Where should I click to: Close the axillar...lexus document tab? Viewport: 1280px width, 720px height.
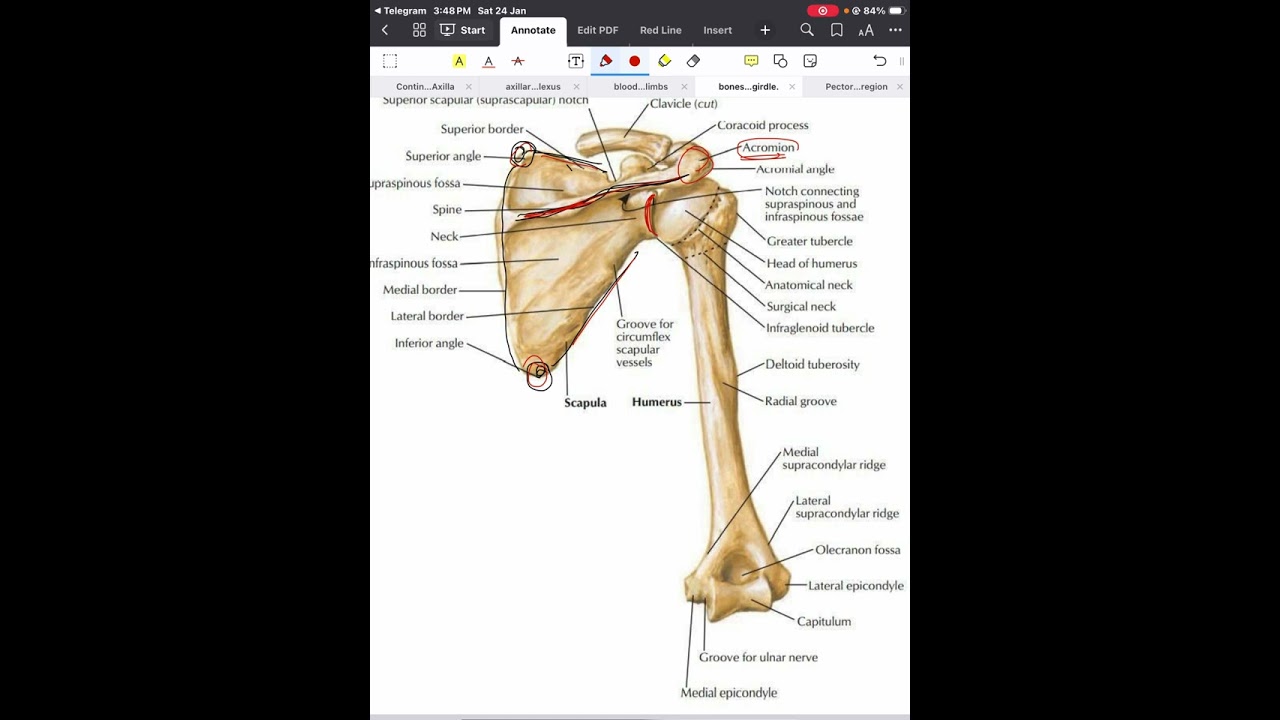(577, 87)
